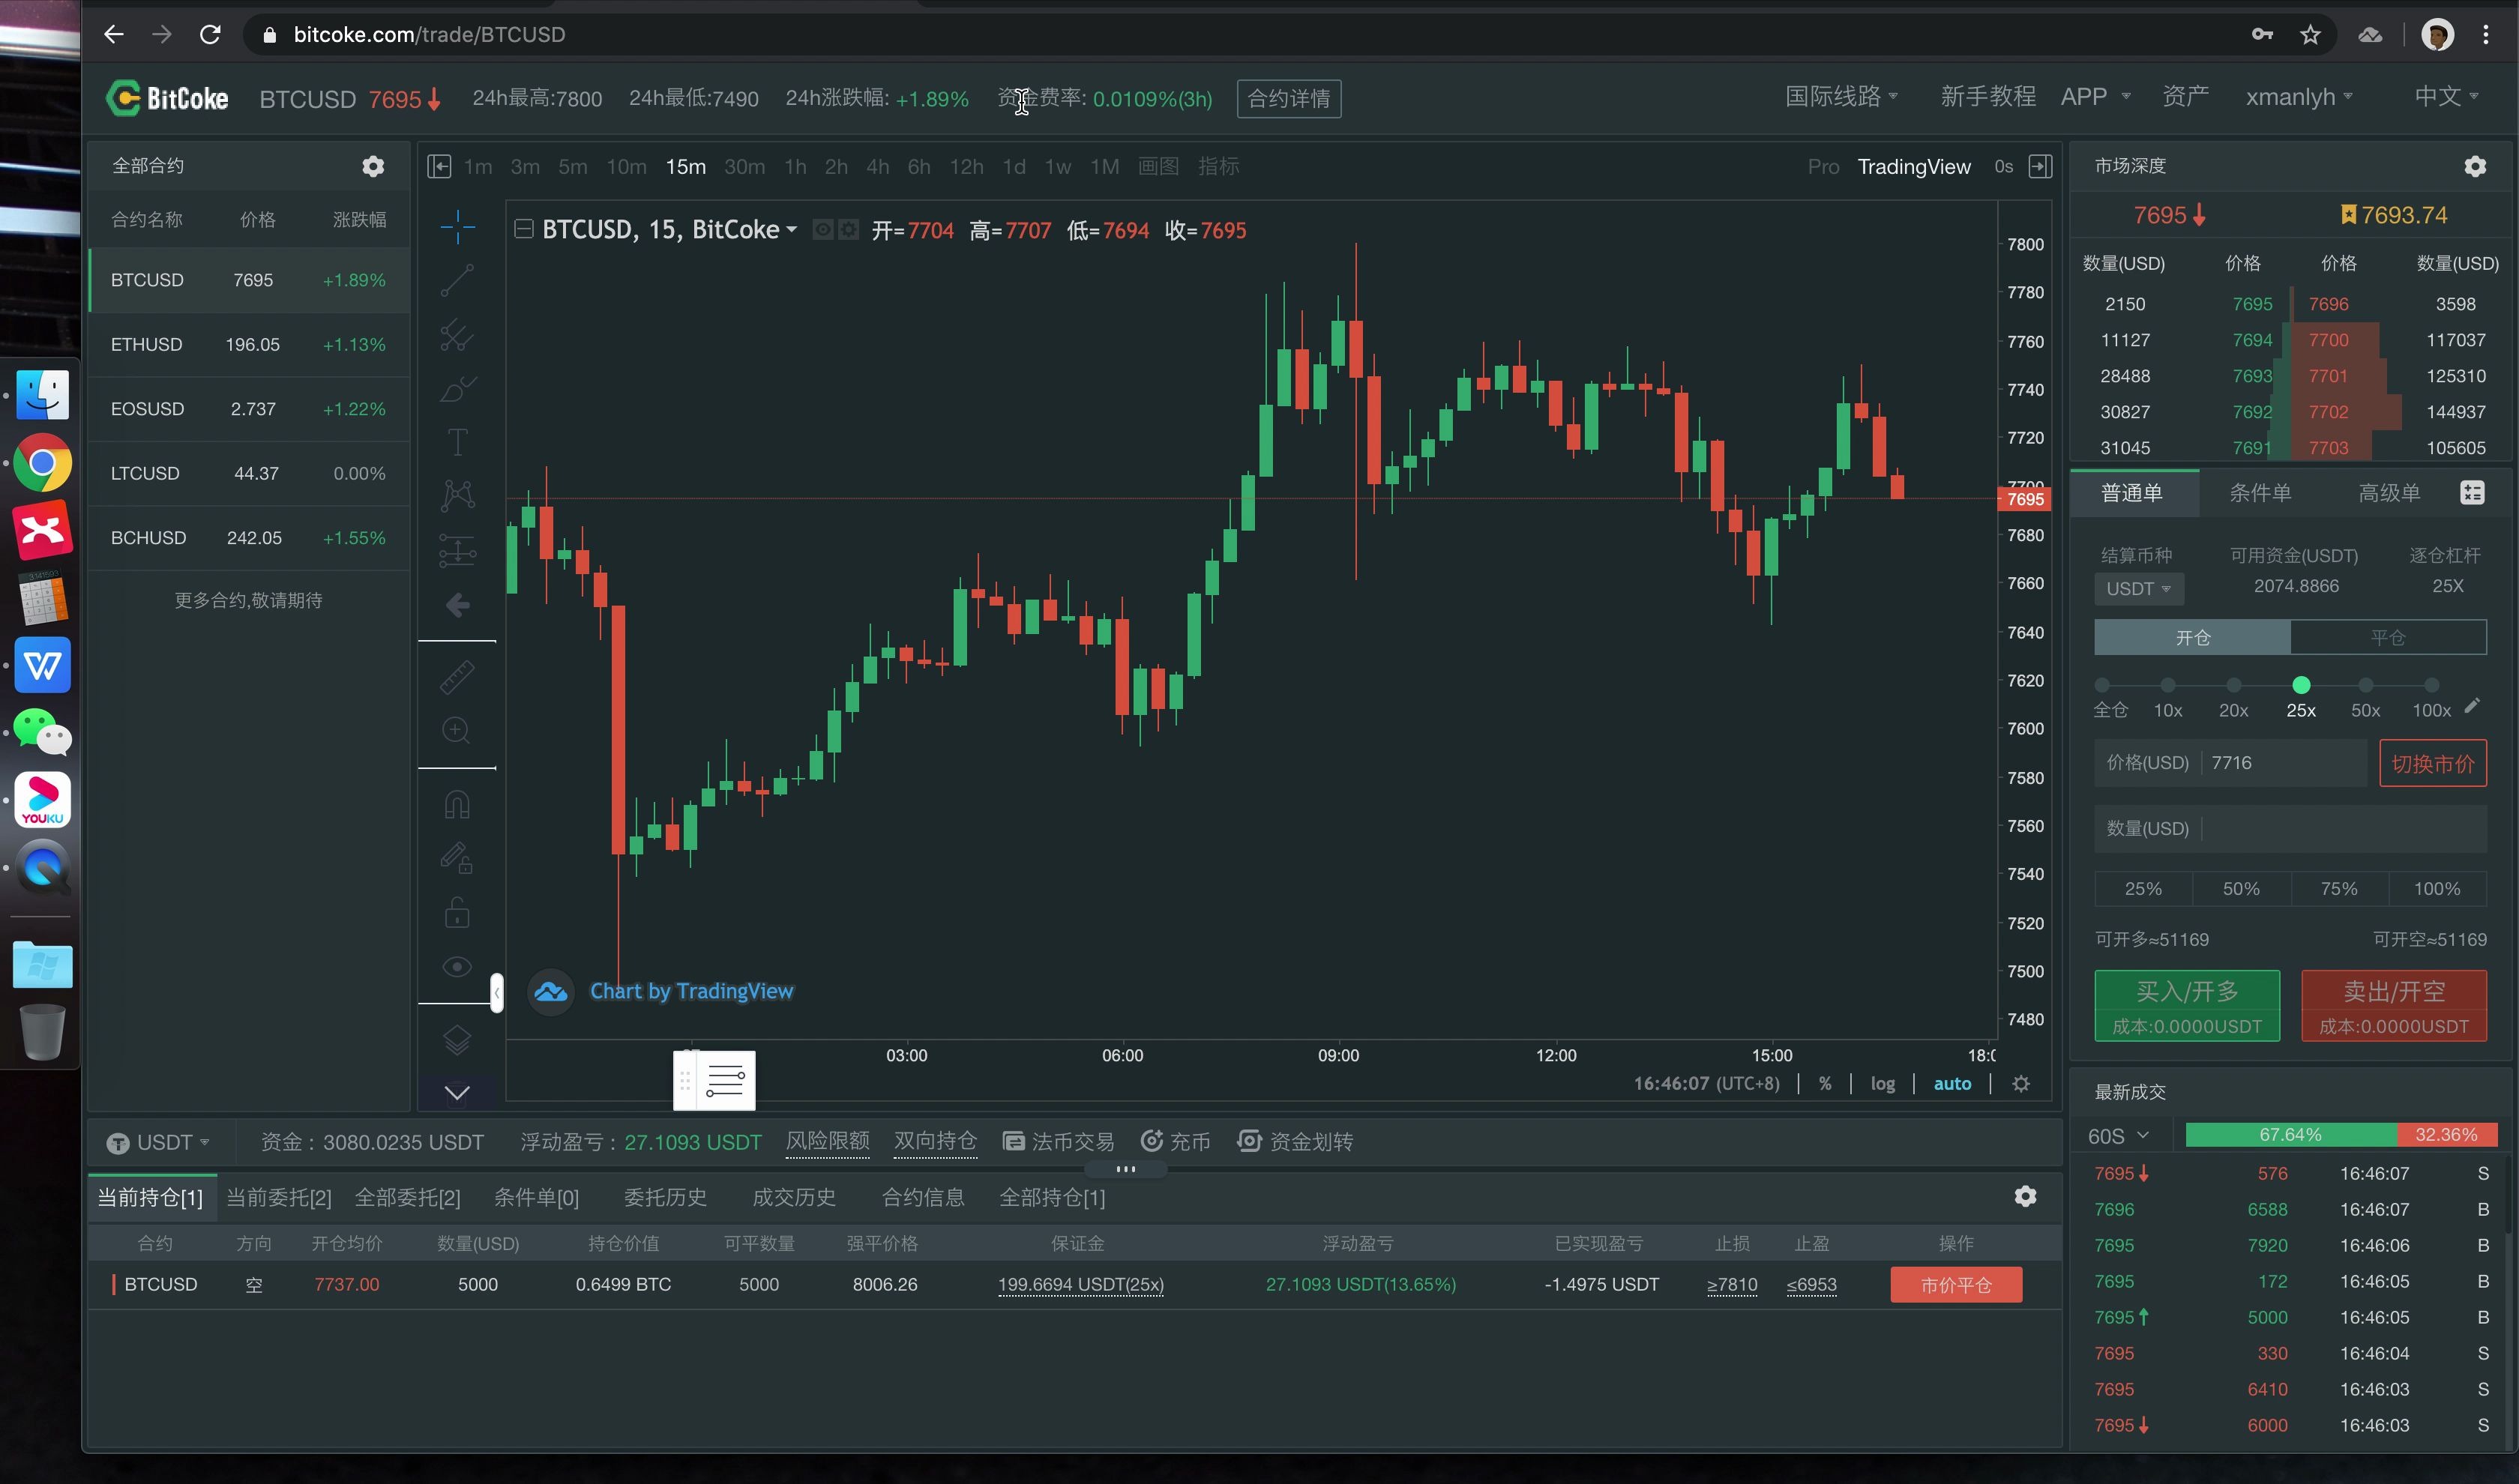Select the zoom in tool
Image resolution: width=2519 pixels, height=1484 pixels.
click(457, 730)
